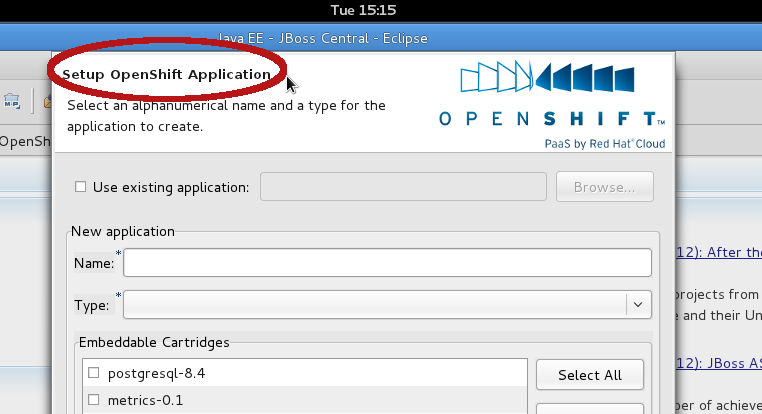
Task: Select the existing application text field
Action: point(403,187)
